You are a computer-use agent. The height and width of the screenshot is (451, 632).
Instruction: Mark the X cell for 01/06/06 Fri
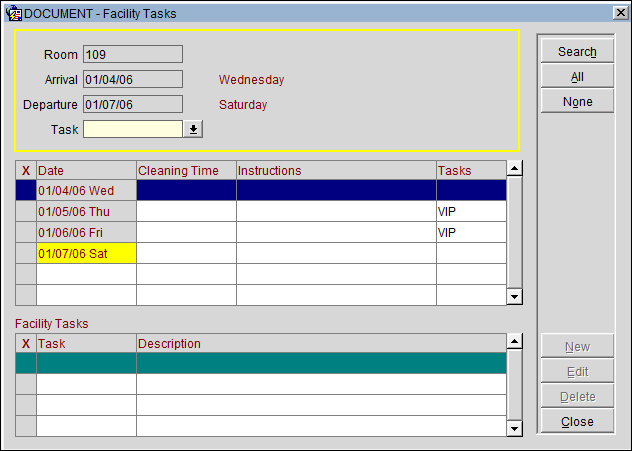[x=26, y=232]
